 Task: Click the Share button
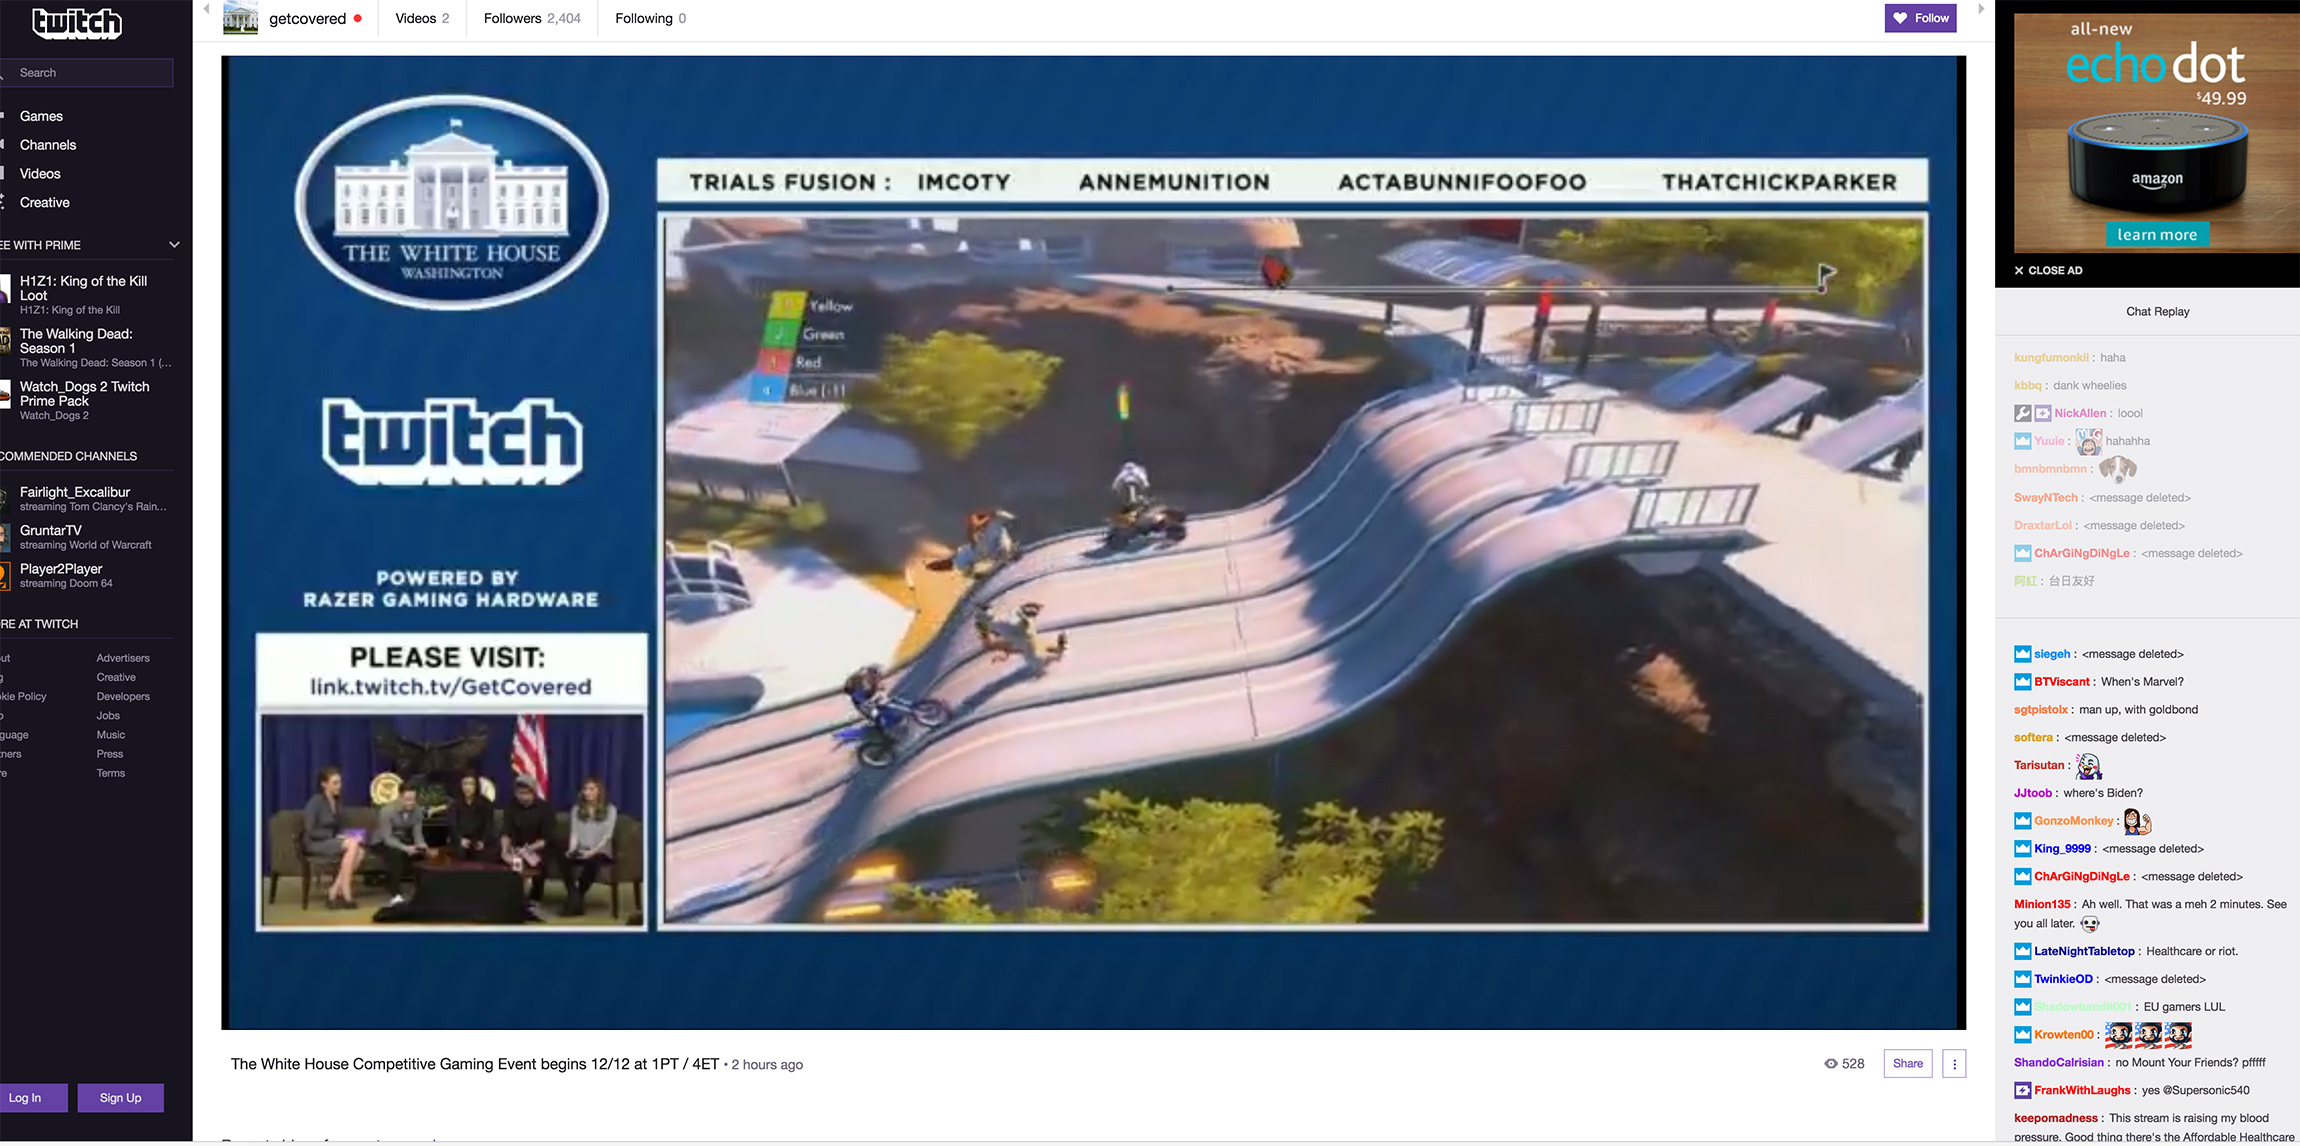1907,1064
